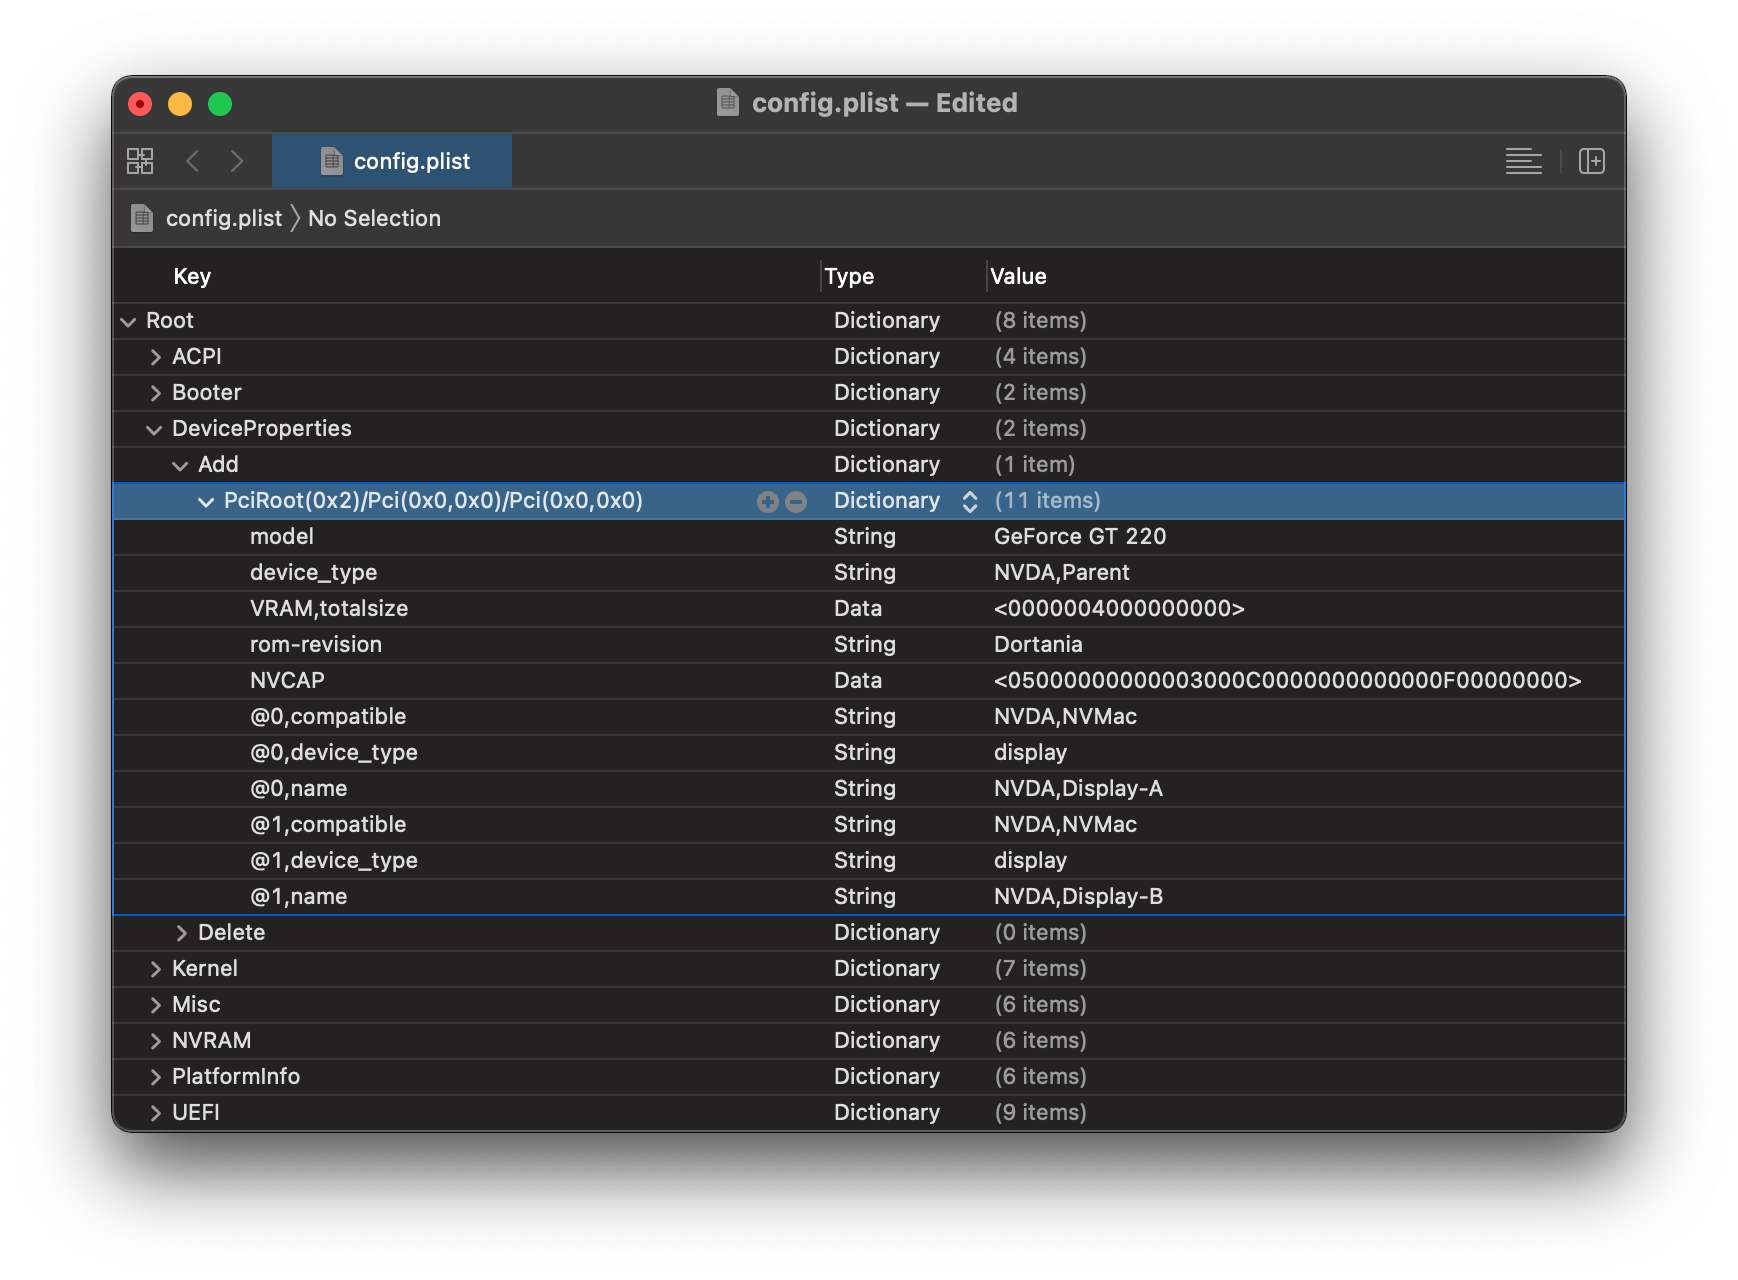The image size is (1738, 1280).
Task: Click the add editor split icon
Action: tap(1591, 161)
